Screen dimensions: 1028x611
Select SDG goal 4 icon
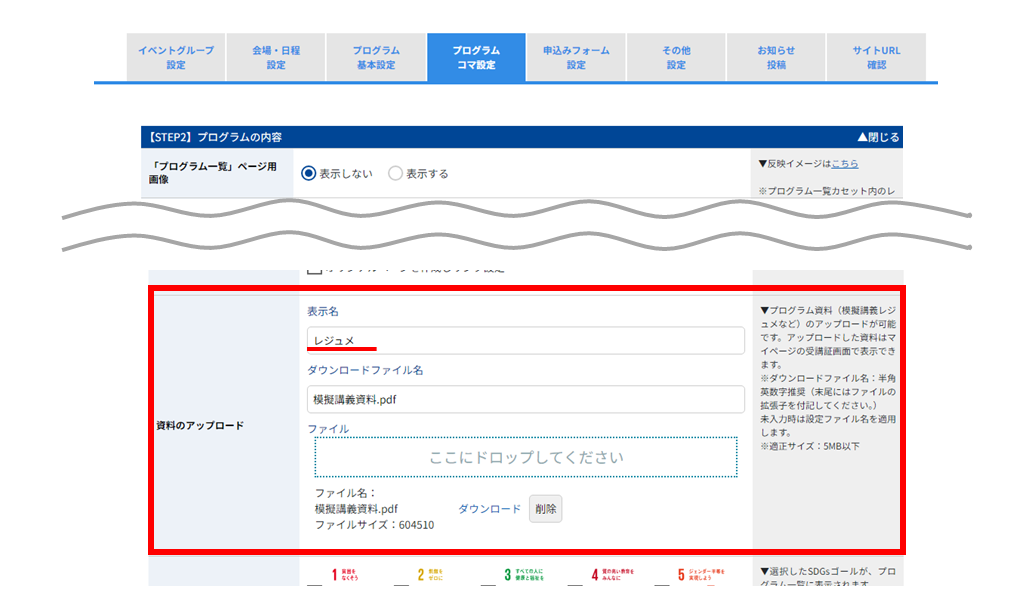612,575
